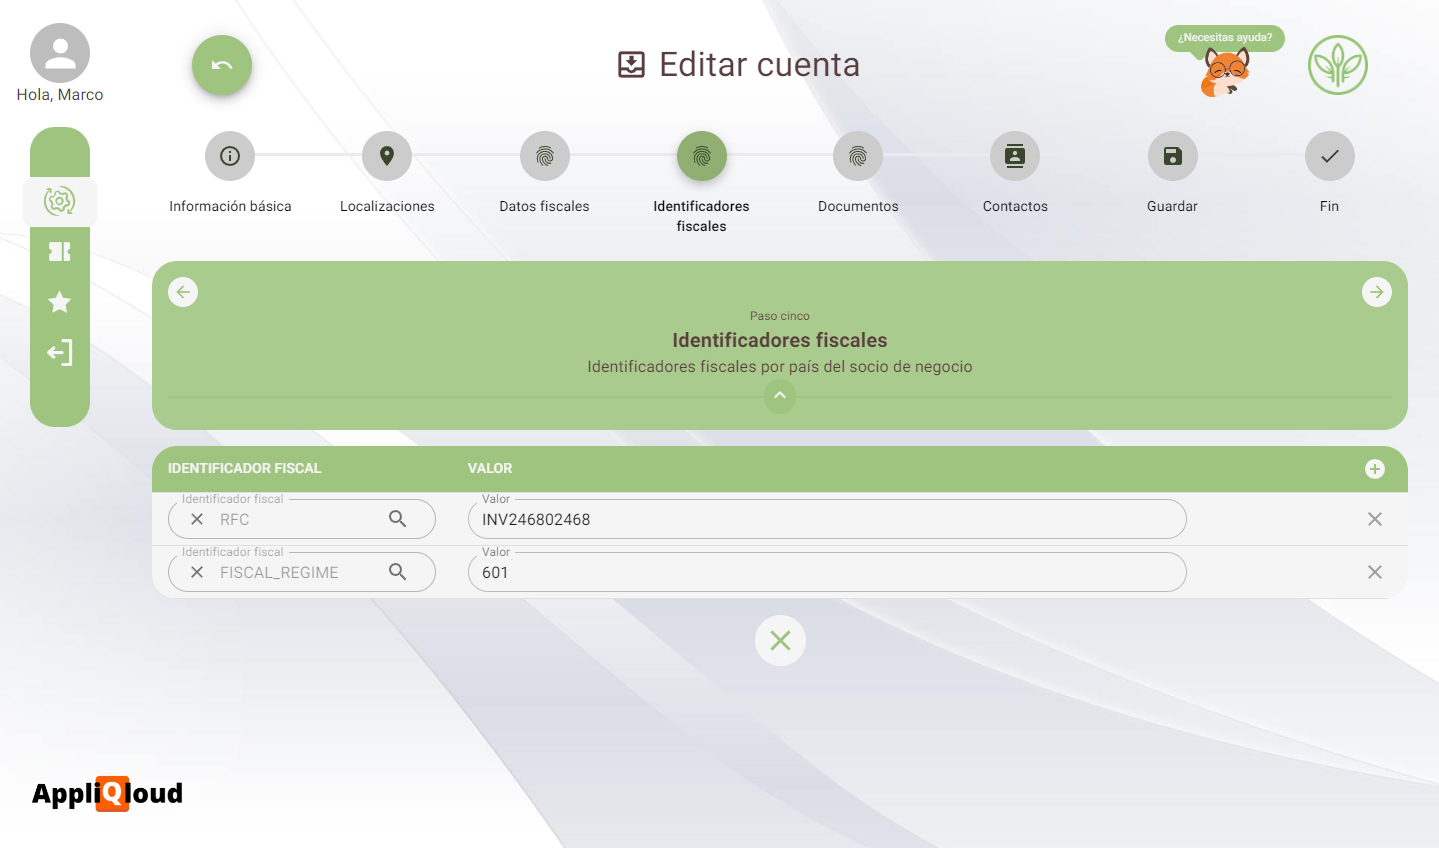Collapse the identifier table with the X expander
Viewport: 1439px width, 848px height.
pyautogui.click(x=780, y=640)
